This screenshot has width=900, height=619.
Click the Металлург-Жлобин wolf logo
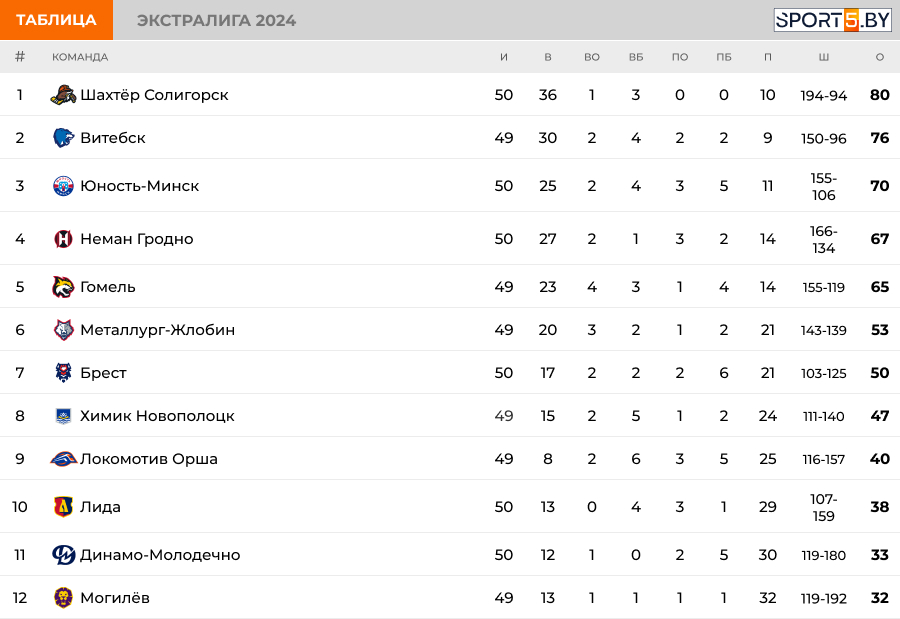tap(63, 330)
